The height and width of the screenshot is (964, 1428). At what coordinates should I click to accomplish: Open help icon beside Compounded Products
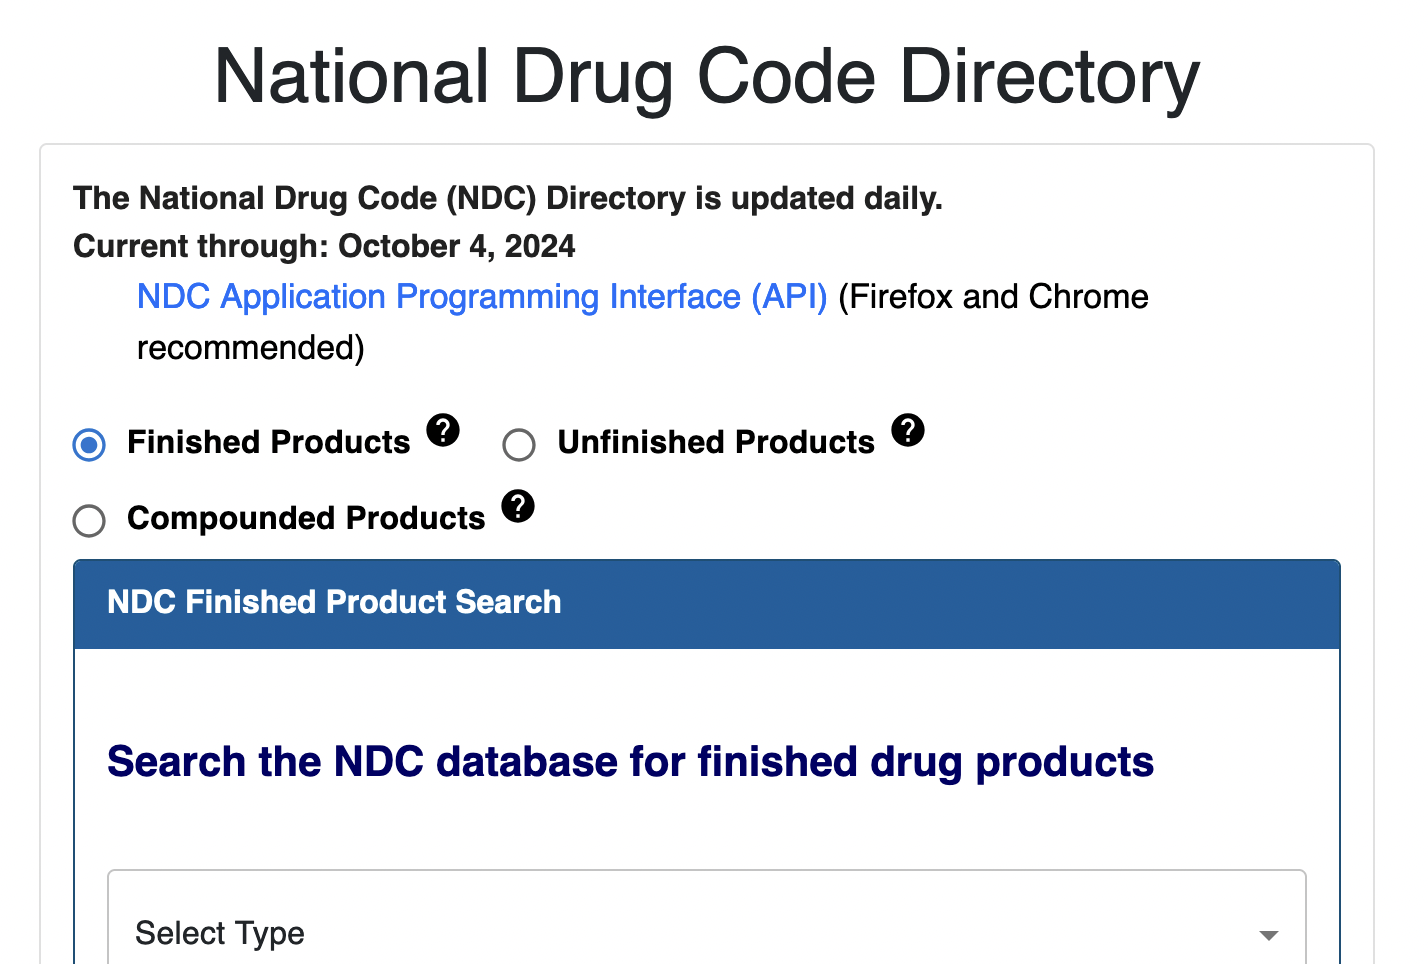click(518, 506)
